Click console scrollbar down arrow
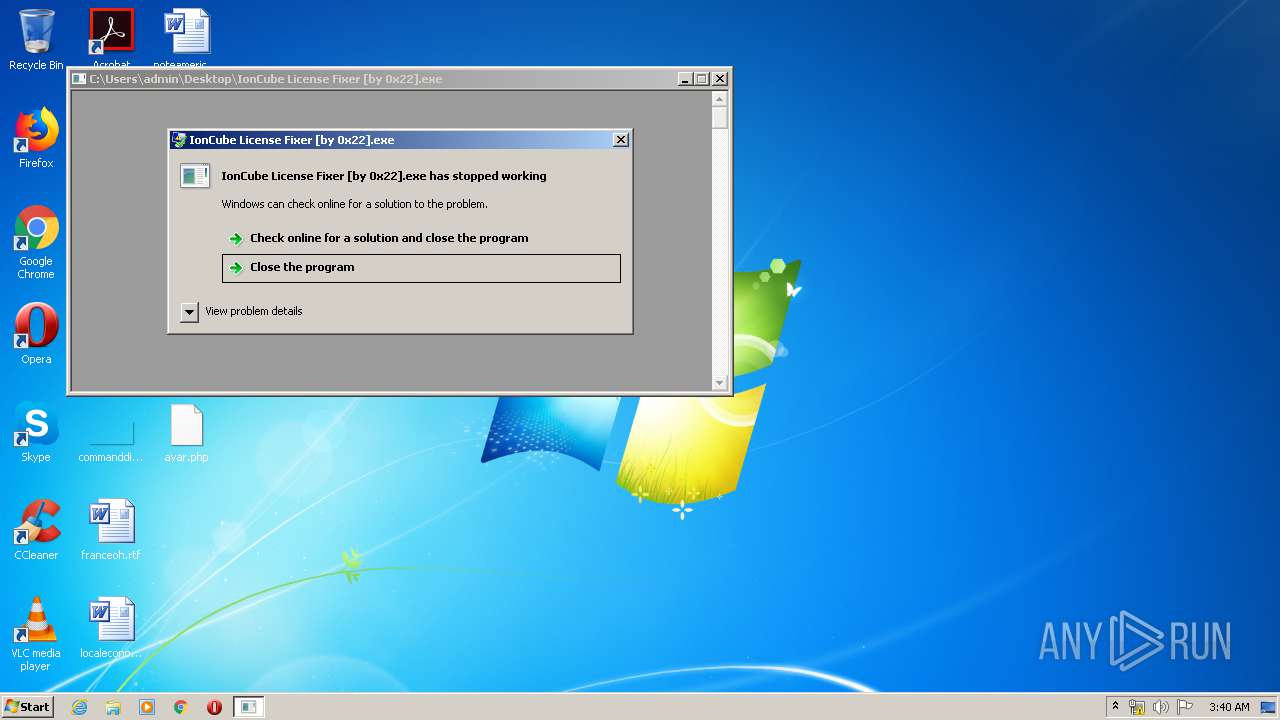The image size is (1280, 720). point(719,383)
